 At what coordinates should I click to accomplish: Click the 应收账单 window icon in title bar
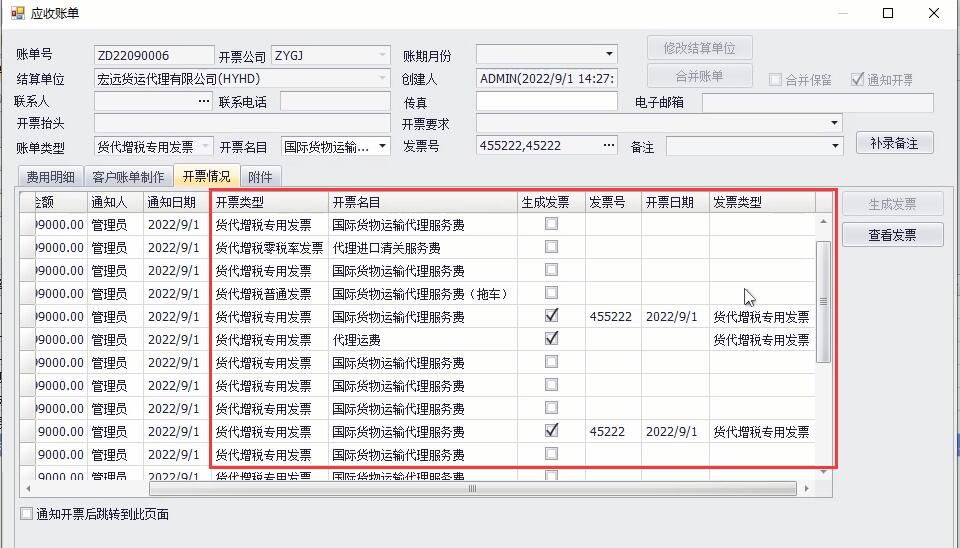point(17,13)
